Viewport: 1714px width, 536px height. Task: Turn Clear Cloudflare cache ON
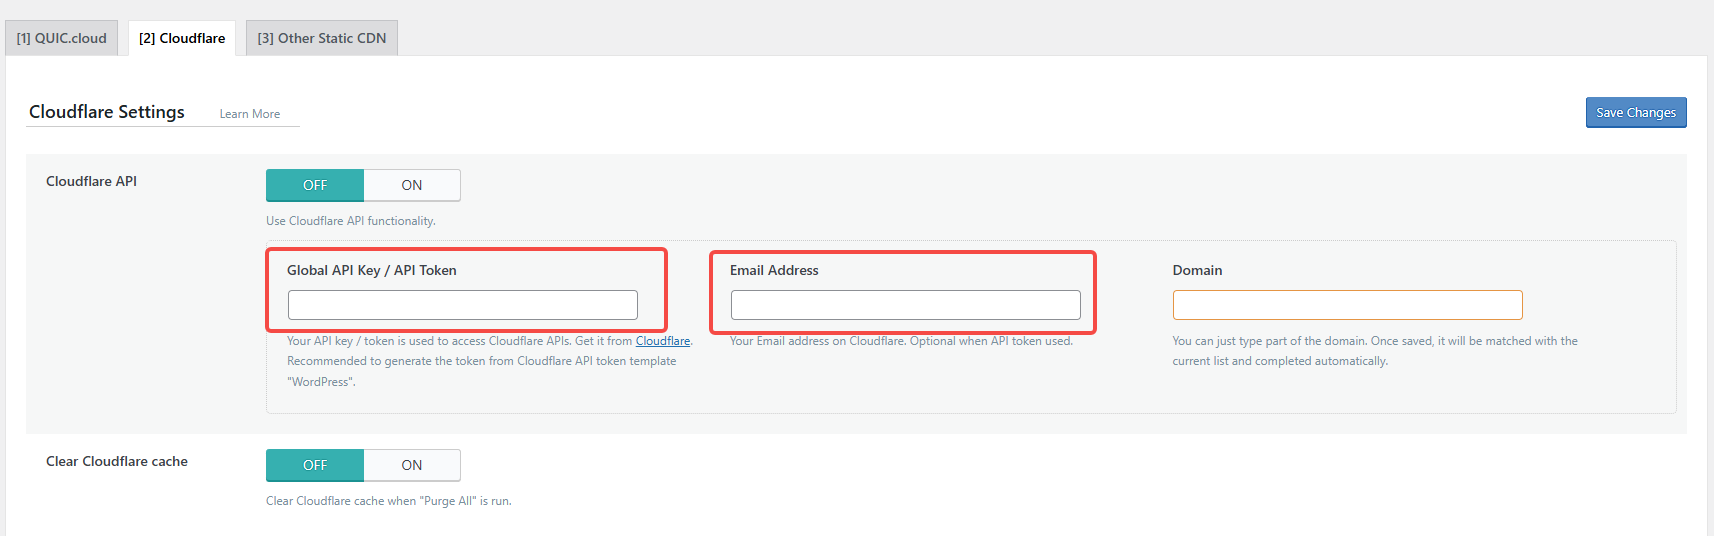point(412,465)
